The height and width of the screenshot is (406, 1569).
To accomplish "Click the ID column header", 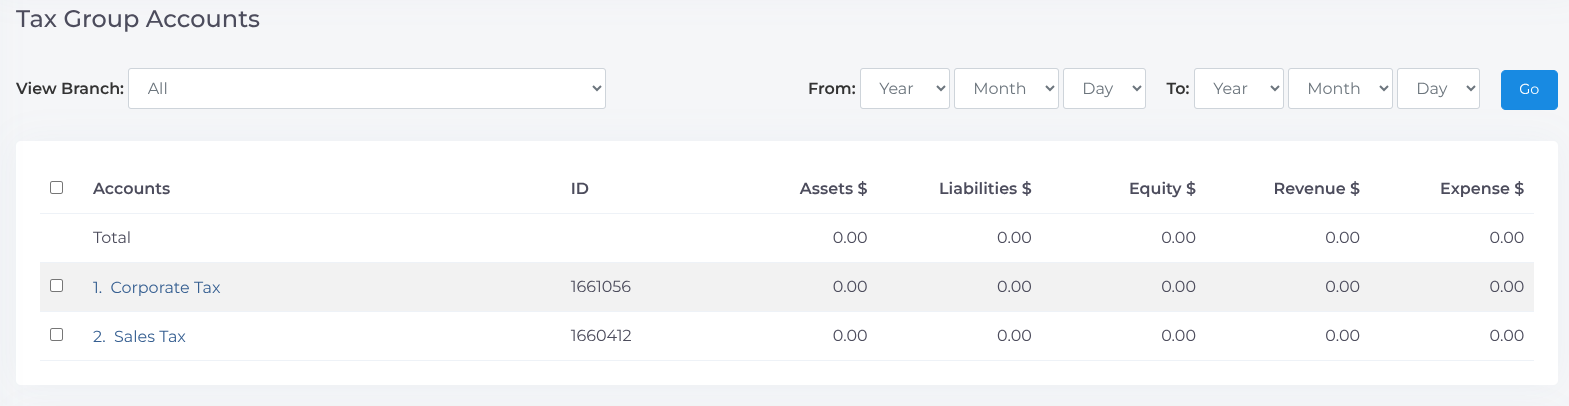I will 579,189.
